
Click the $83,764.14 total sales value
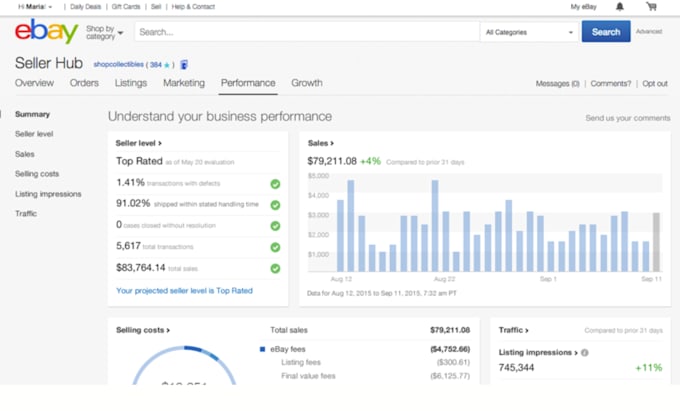[x=141, y=267]
